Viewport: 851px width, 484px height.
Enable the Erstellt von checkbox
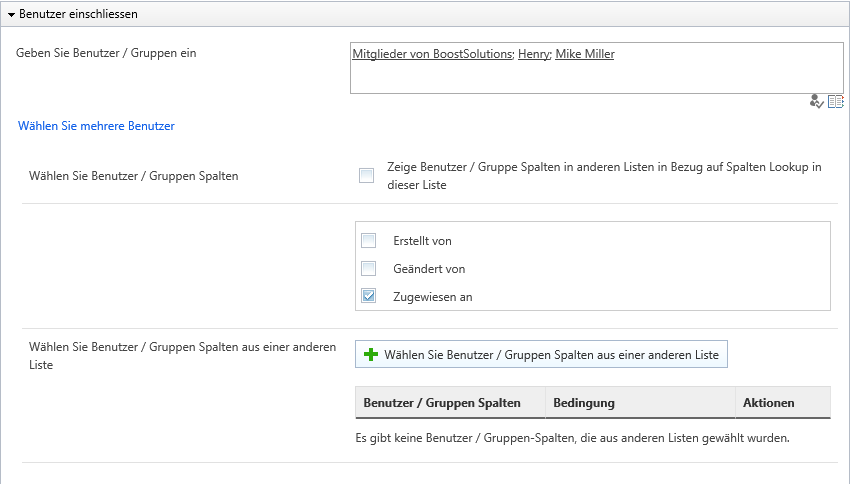[369, 240]
